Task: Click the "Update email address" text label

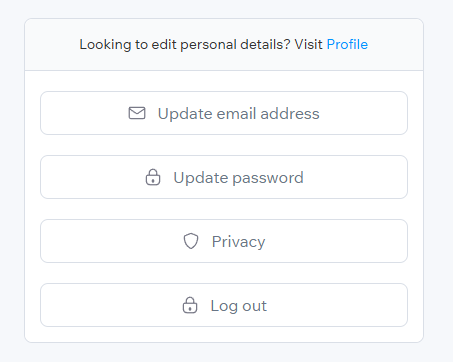Action: click(x=239, y=114)
